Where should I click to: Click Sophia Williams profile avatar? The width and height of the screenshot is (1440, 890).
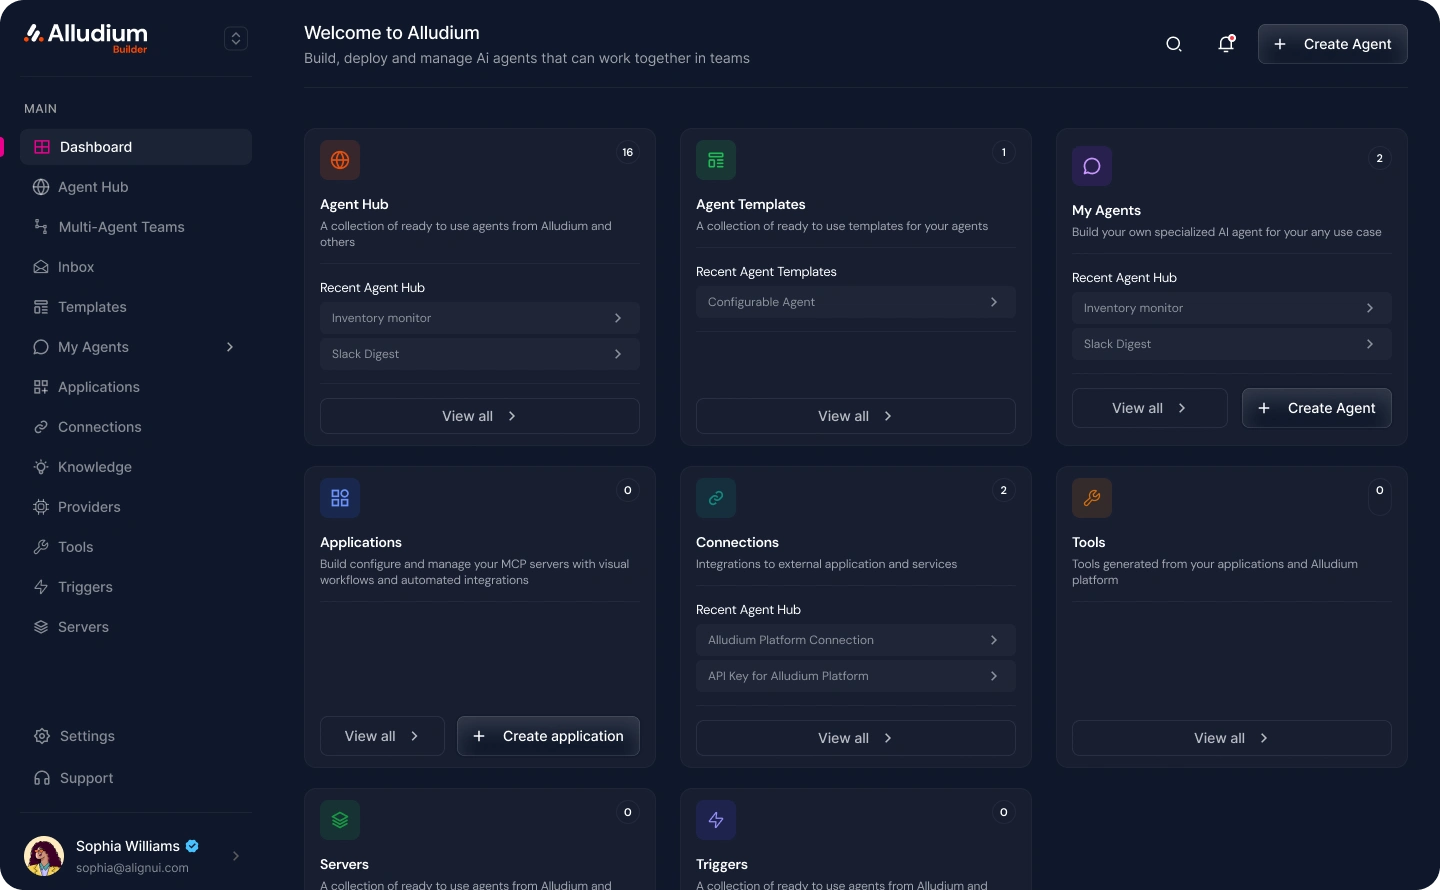tap(44, 856)
